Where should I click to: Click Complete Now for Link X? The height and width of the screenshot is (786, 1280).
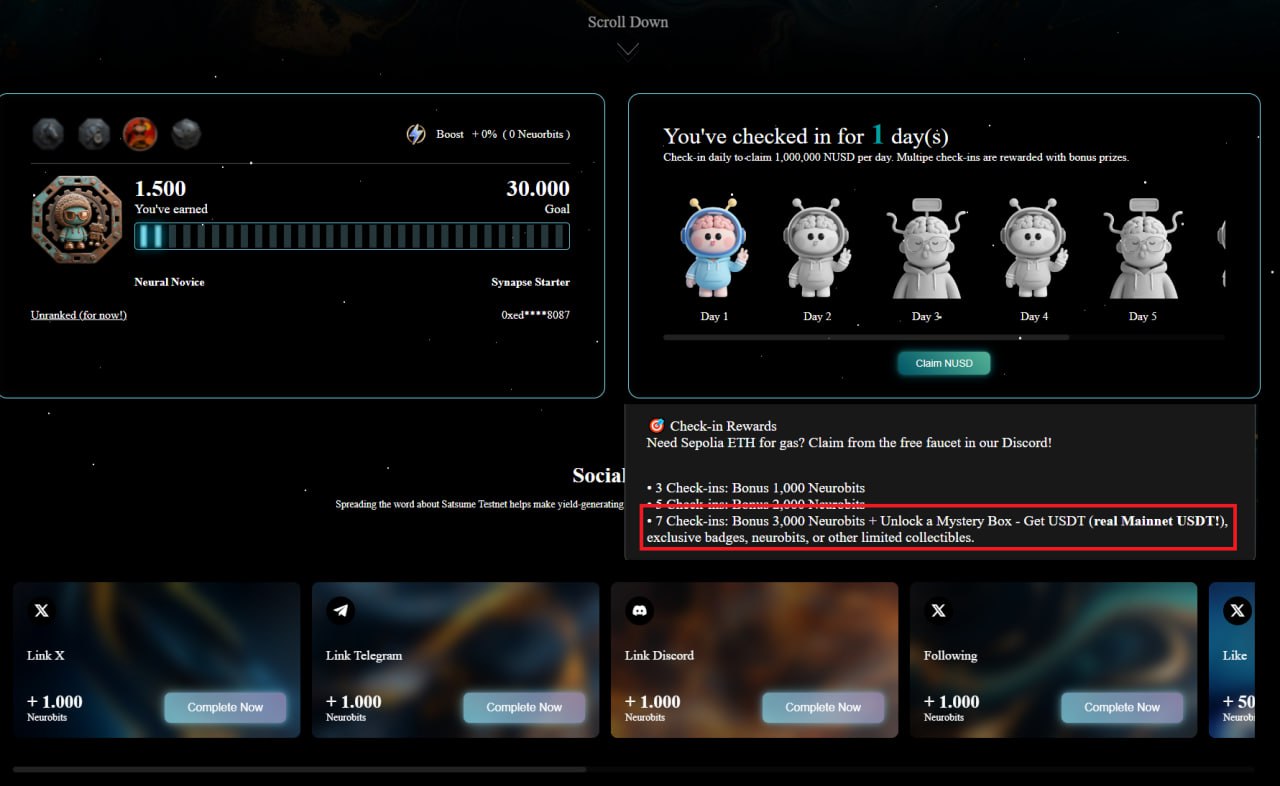(225, 707)
